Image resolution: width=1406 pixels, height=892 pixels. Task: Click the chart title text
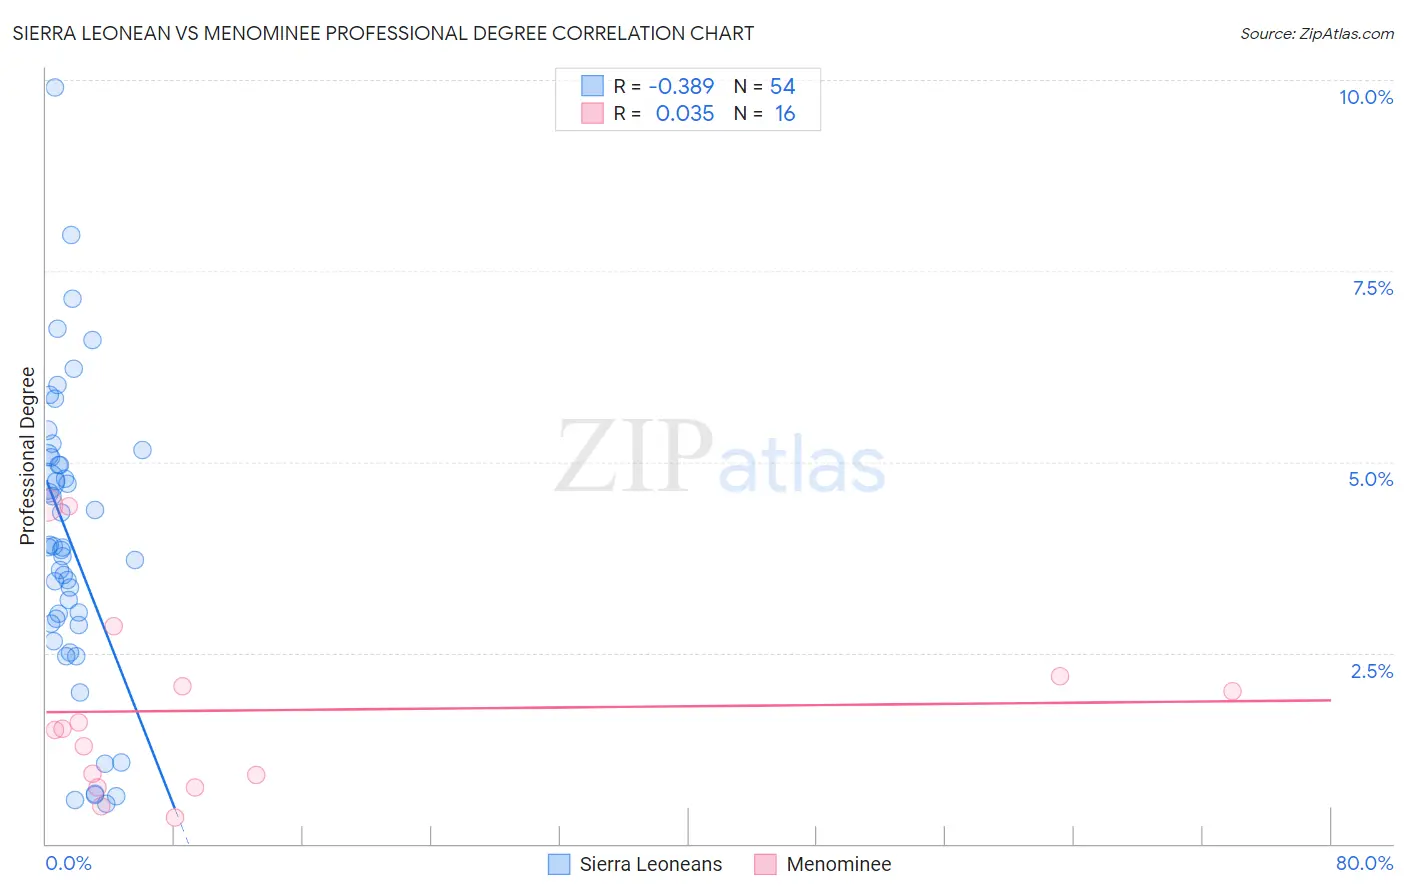pos(383,33)
